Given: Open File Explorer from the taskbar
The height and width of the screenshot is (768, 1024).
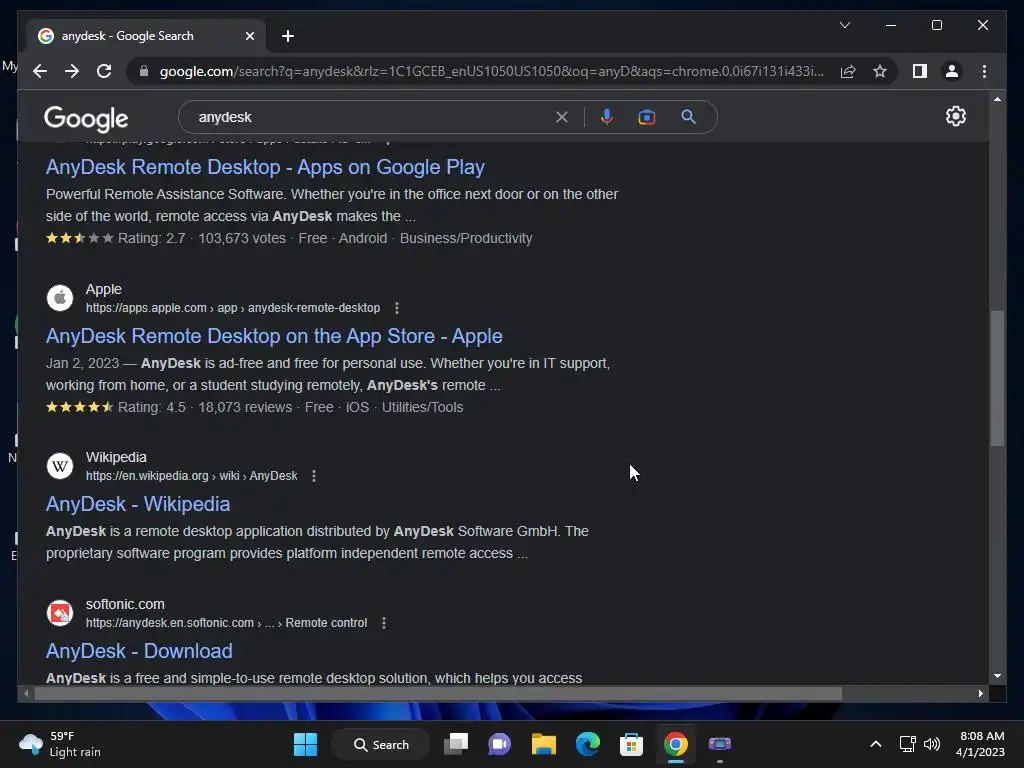Looking at the screenshot, I should click(x=543, y=744).
